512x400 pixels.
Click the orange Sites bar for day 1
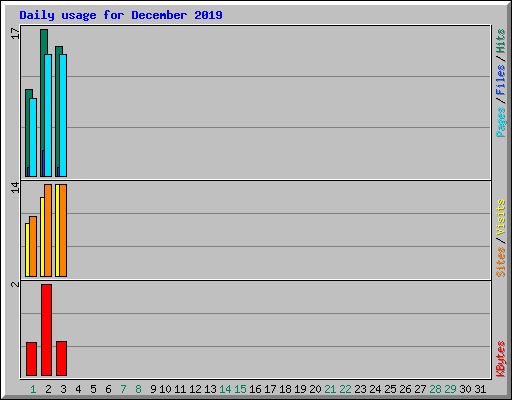click(x=33, y=246)
